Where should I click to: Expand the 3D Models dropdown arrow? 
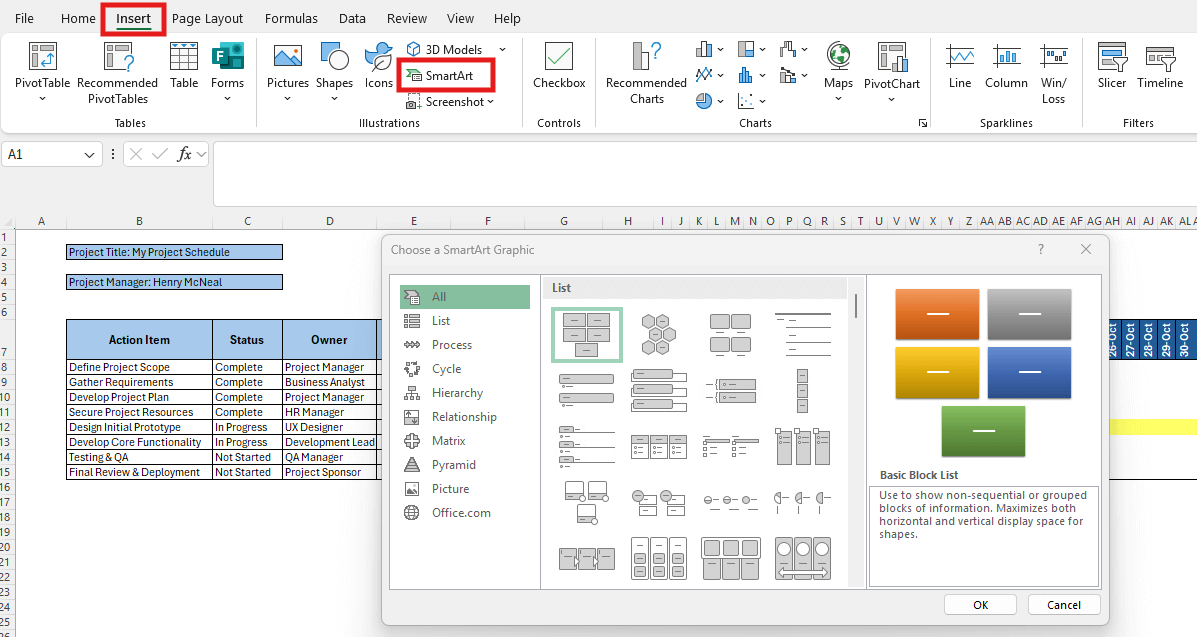502,49
